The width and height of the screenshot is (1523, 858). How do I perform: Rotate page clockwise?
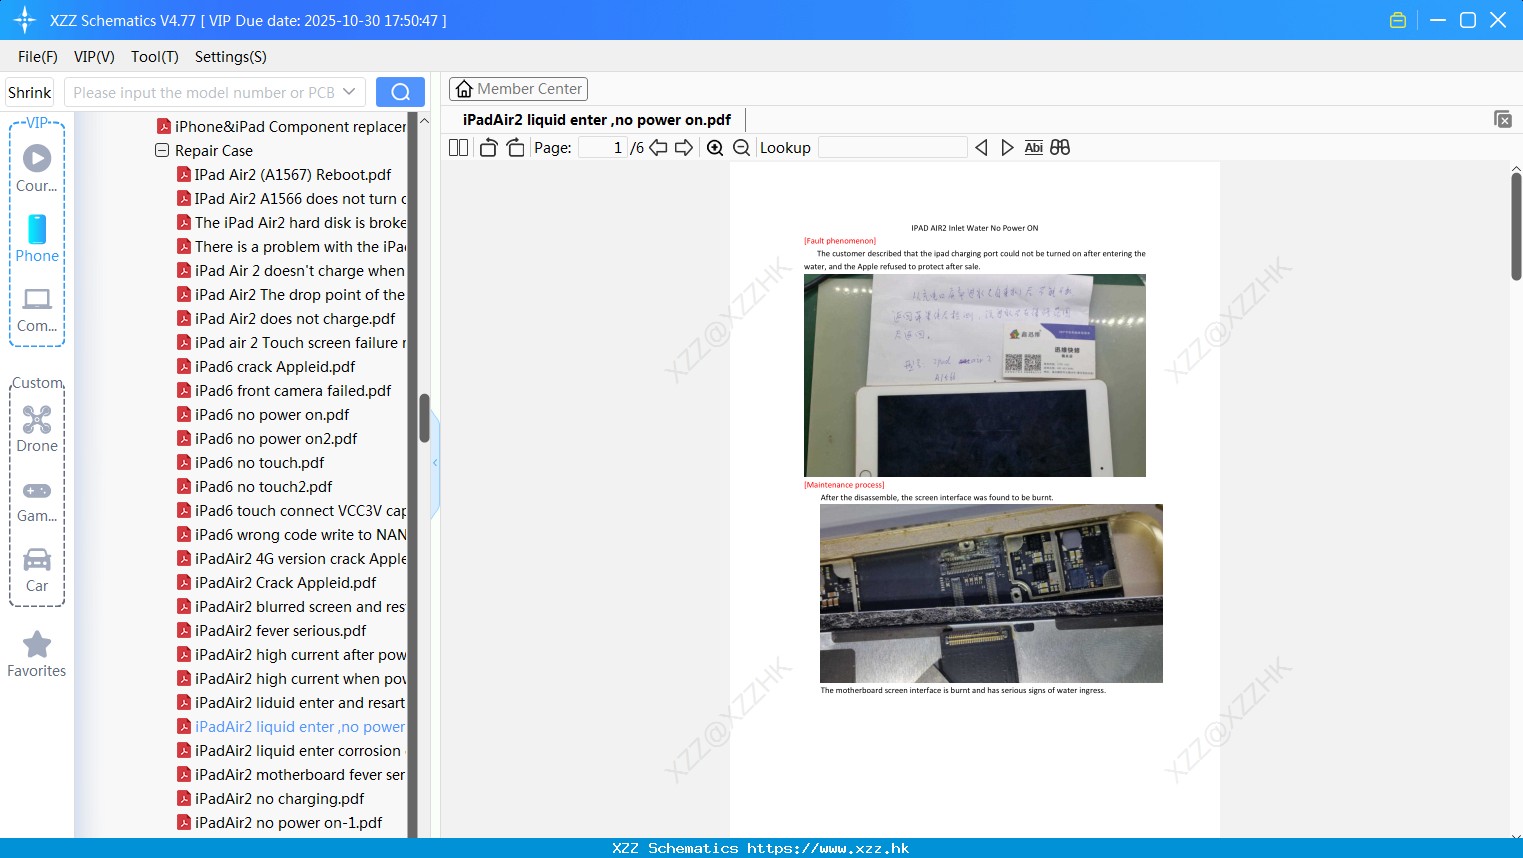515,148
